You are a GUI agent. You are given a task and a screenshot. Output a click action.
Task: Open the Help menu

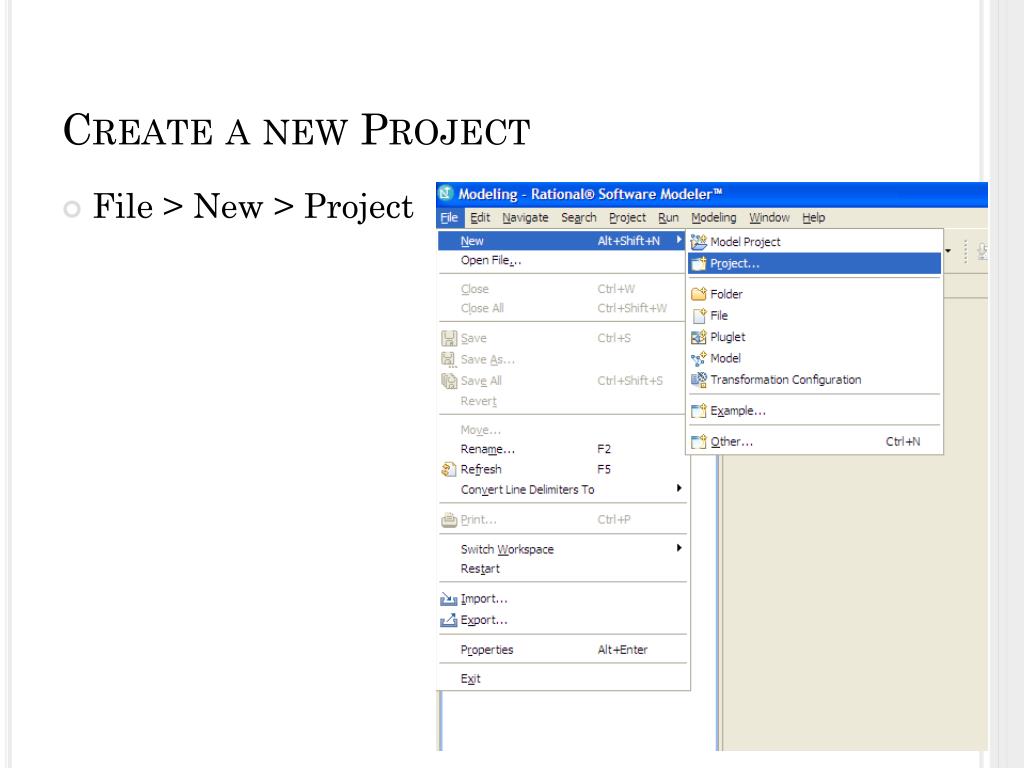814,217
